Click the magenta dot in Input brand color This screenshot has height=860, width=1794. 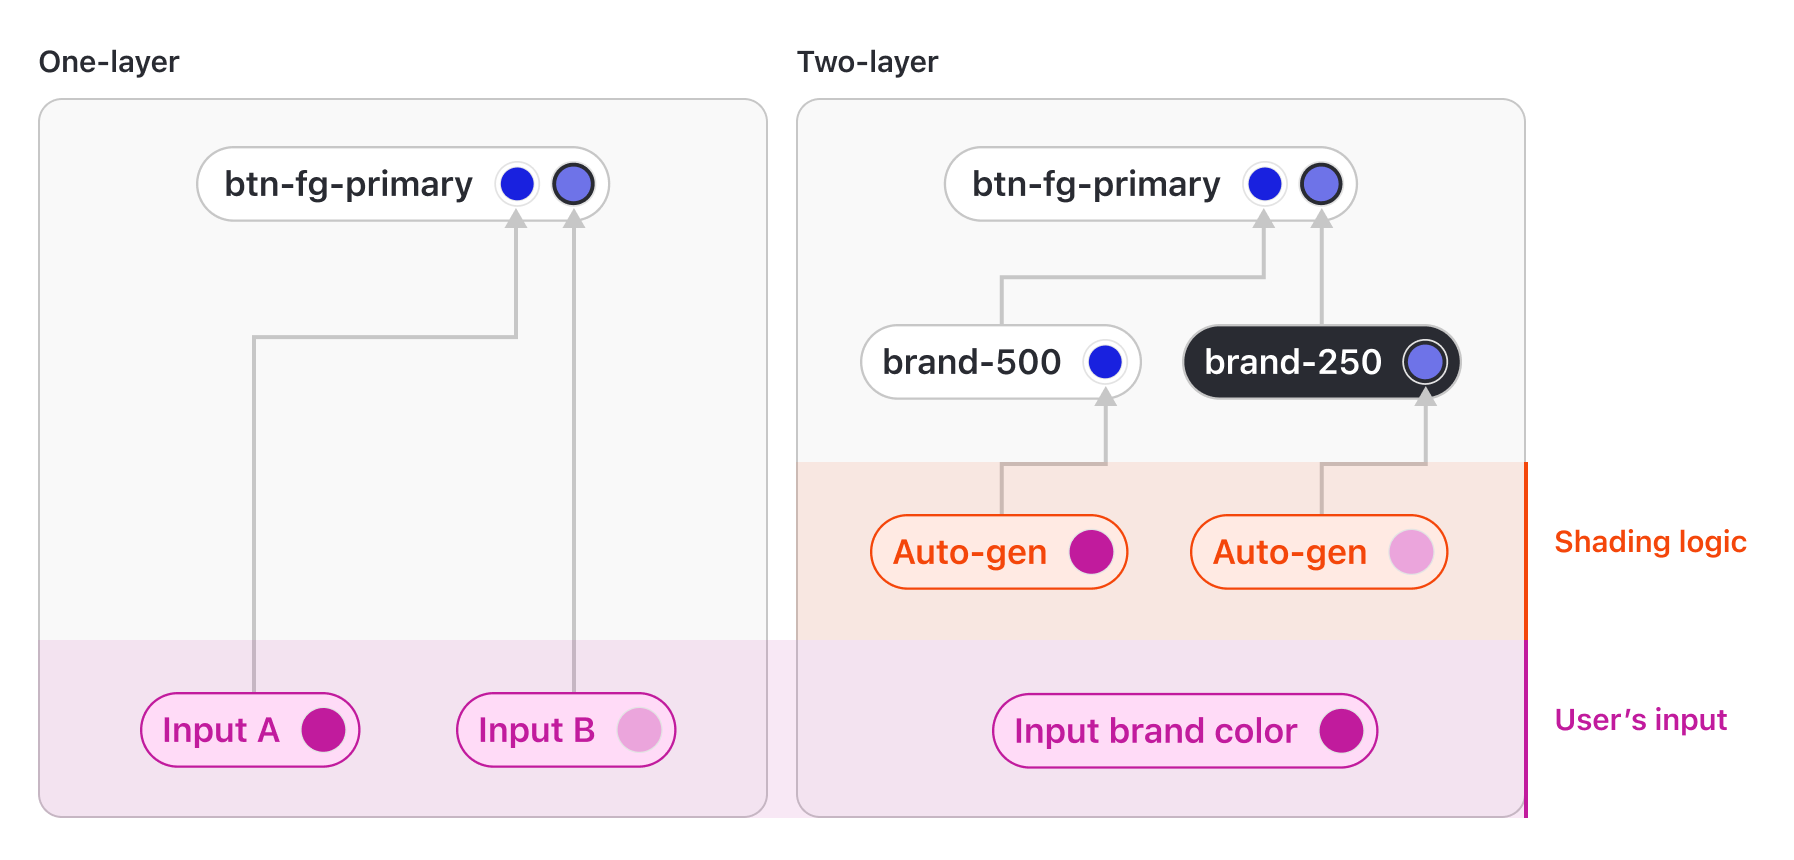[x=1341, y=731]
